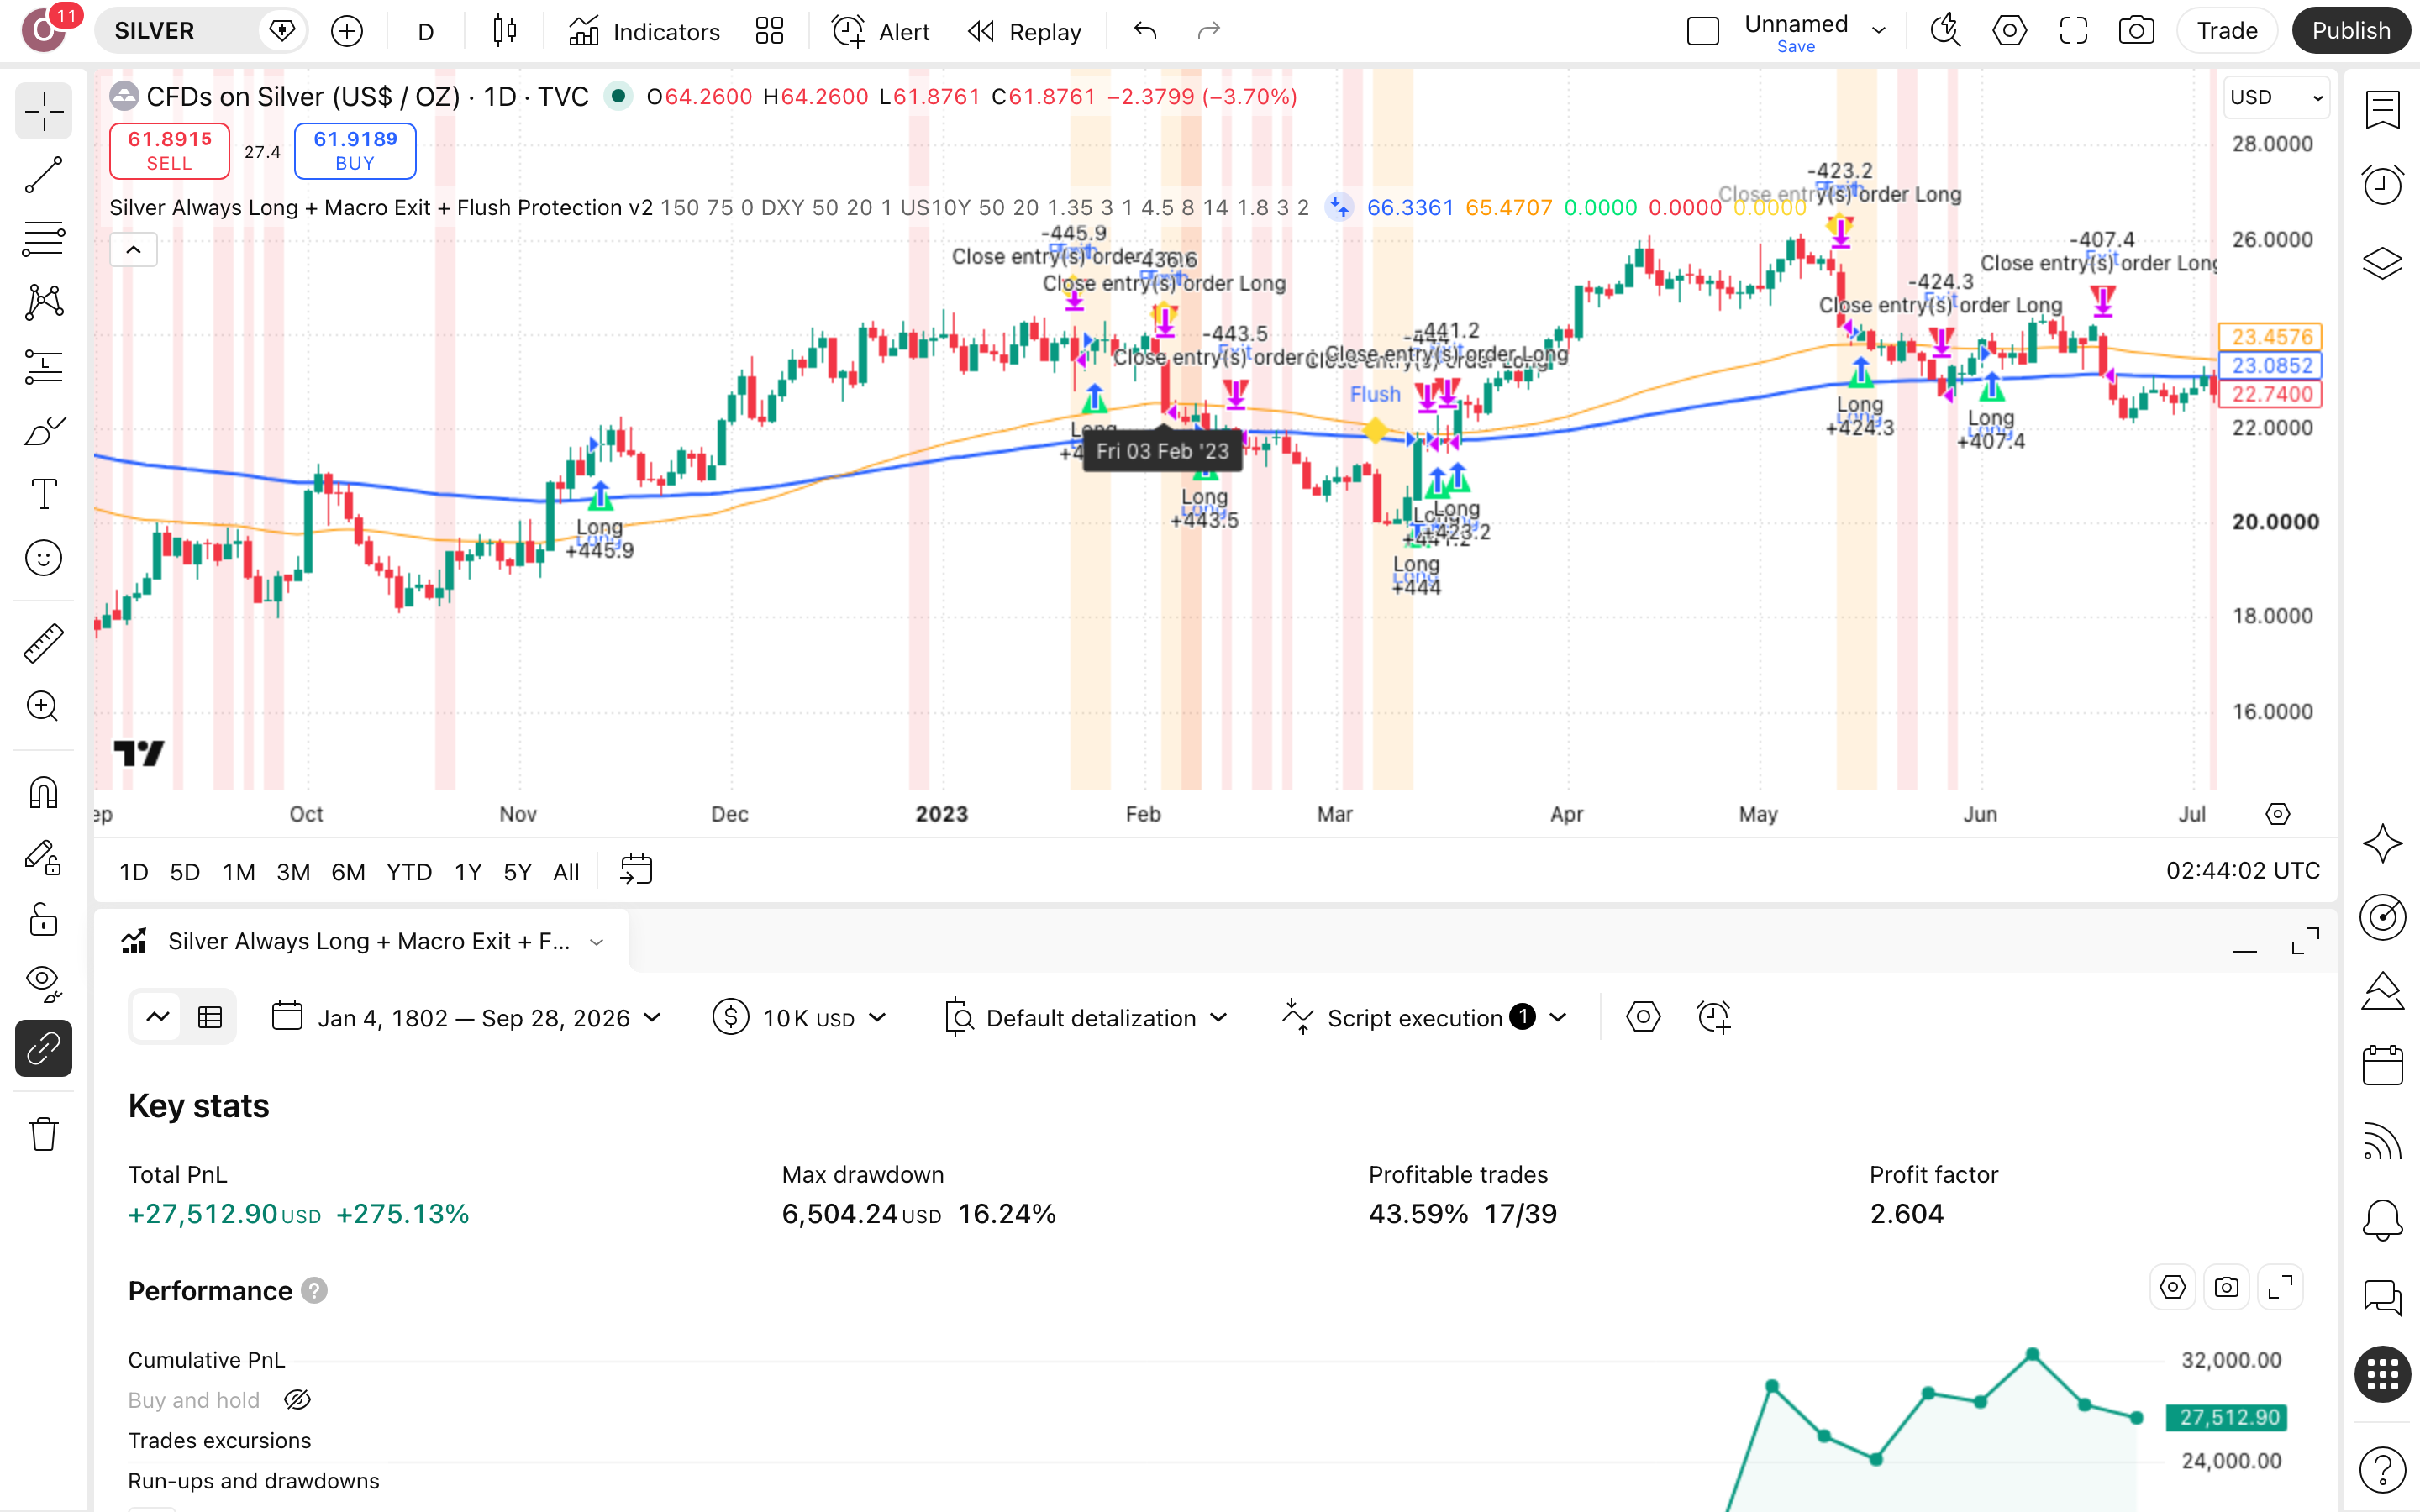Select the ruler measure tool
The height and width of the screenshot is (1512, 2420).
click(x=43, y=643)
